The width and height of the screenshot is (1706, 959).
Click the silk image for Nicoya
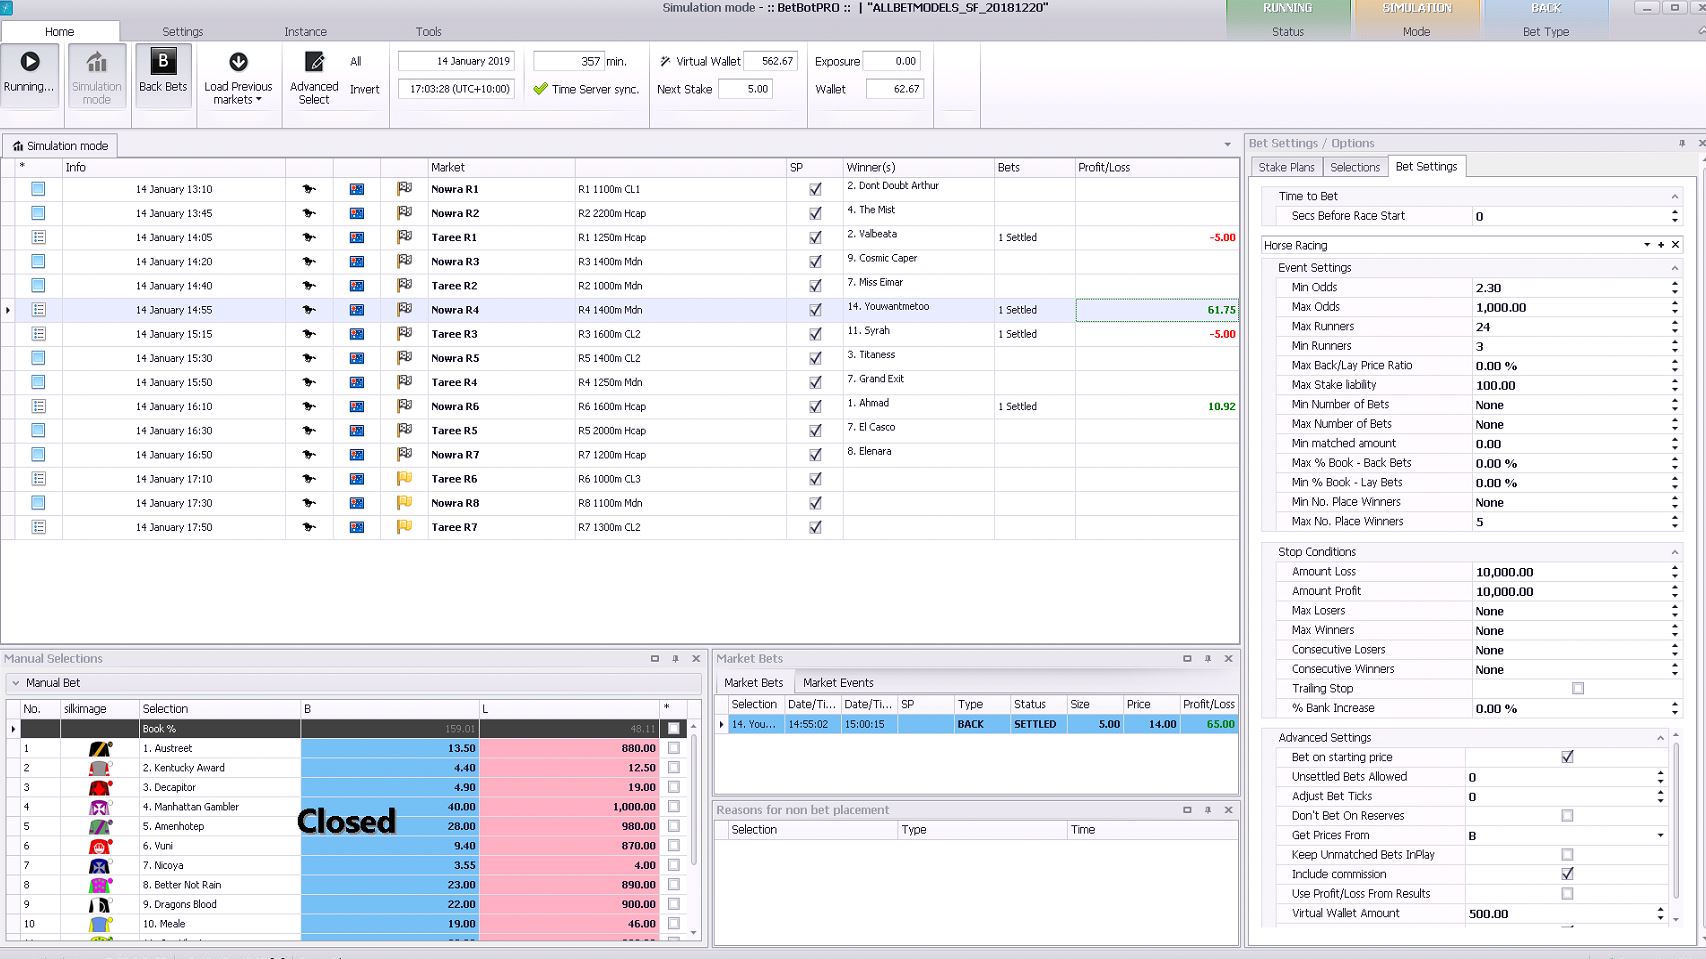[x=99, y=865]
